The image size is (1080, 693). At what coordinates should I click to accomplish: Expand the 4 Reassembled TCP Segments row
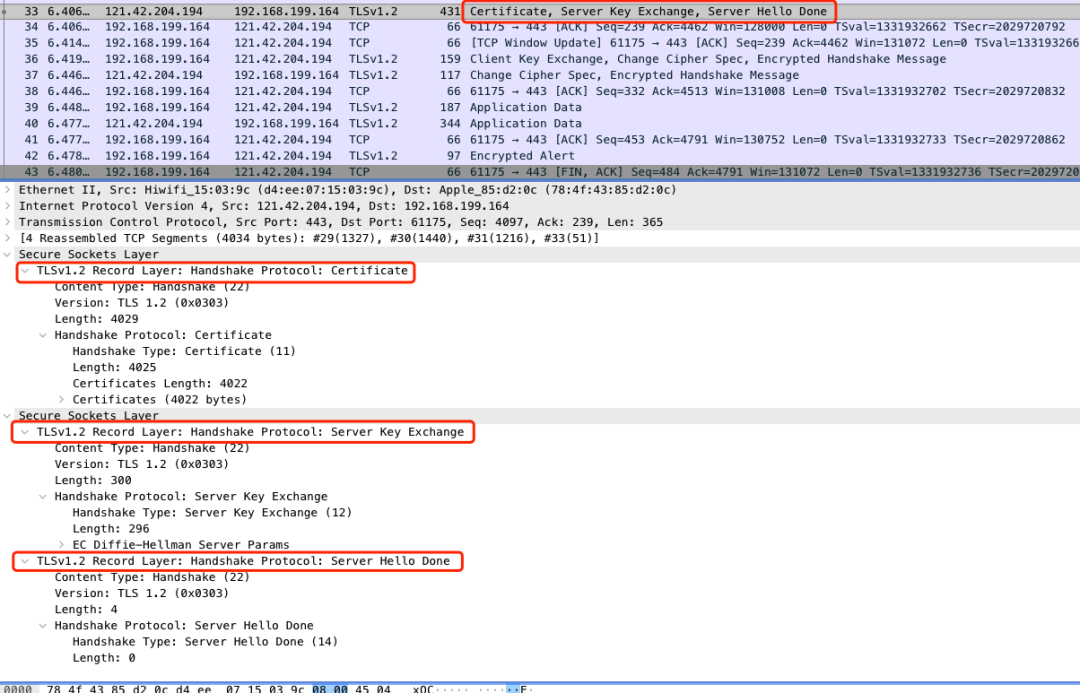[x=8, y=238]
